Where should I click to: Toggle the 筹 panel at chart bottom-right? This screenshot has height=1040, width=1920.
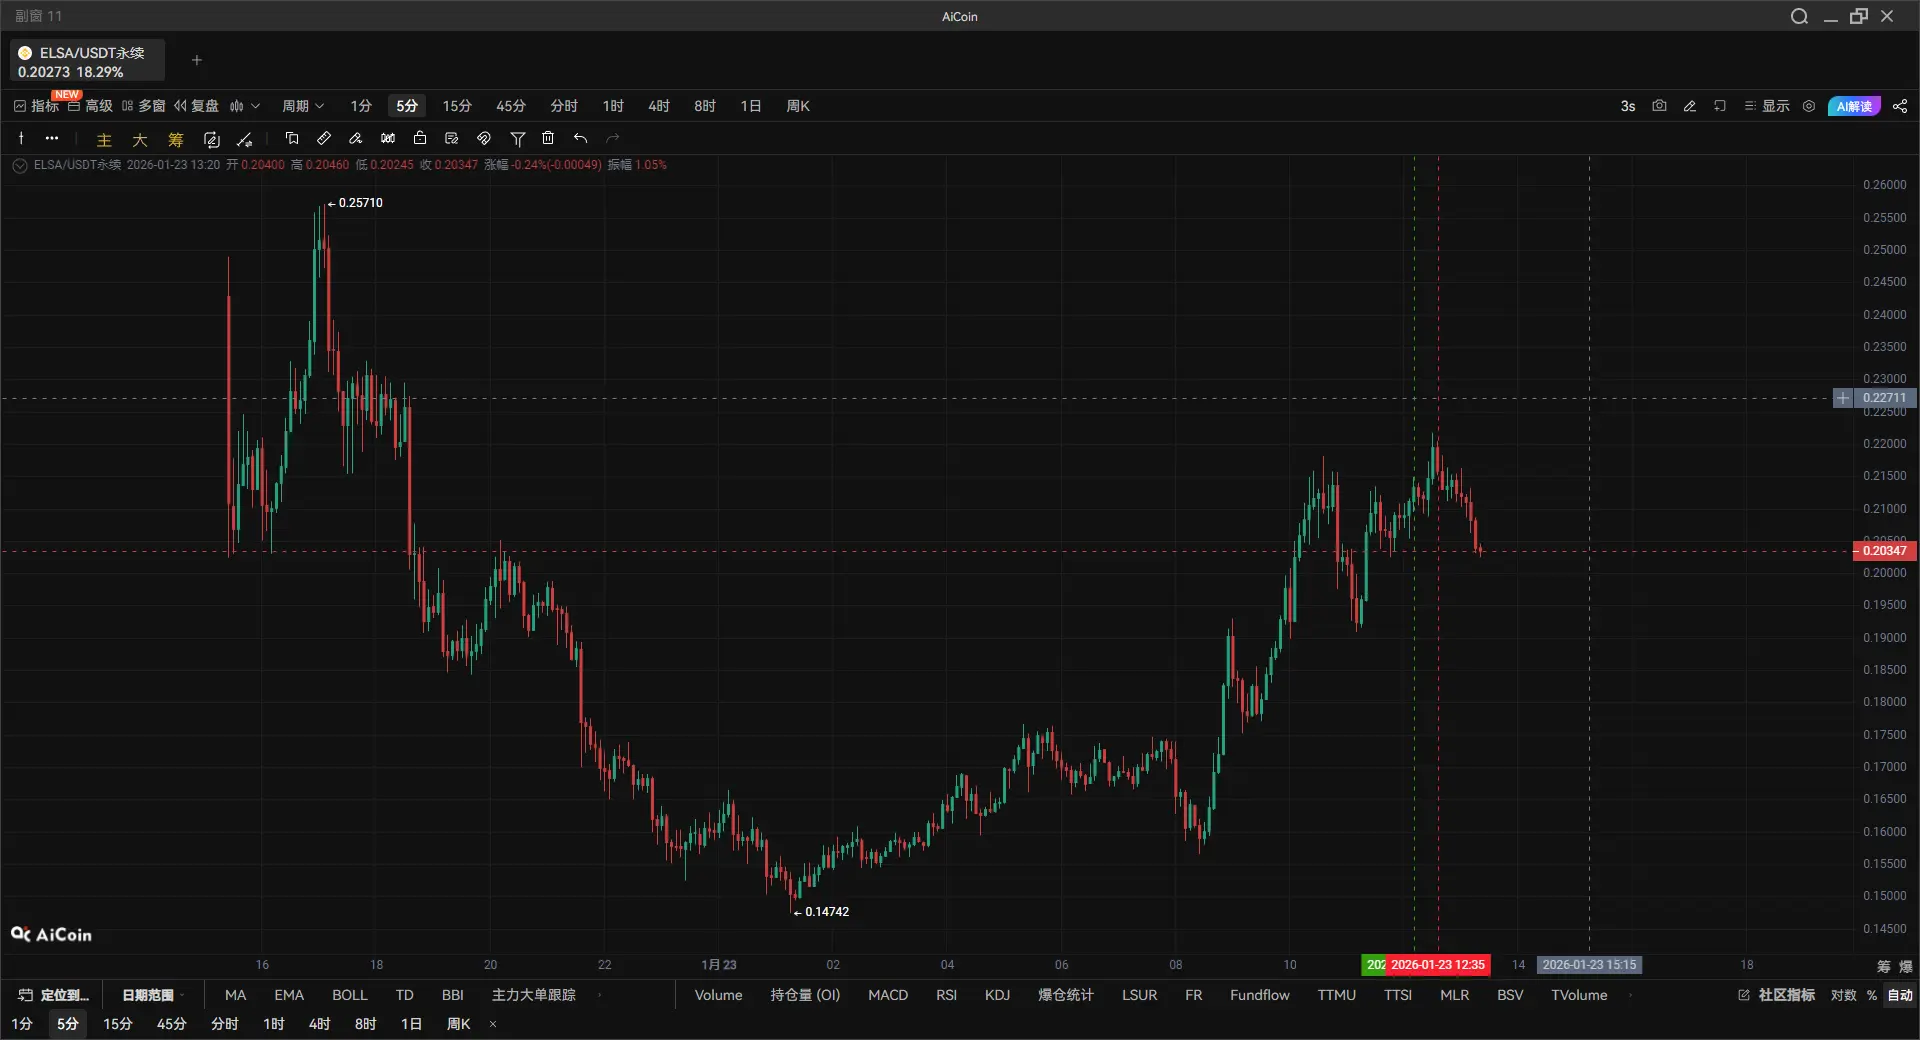point(1884,966)
